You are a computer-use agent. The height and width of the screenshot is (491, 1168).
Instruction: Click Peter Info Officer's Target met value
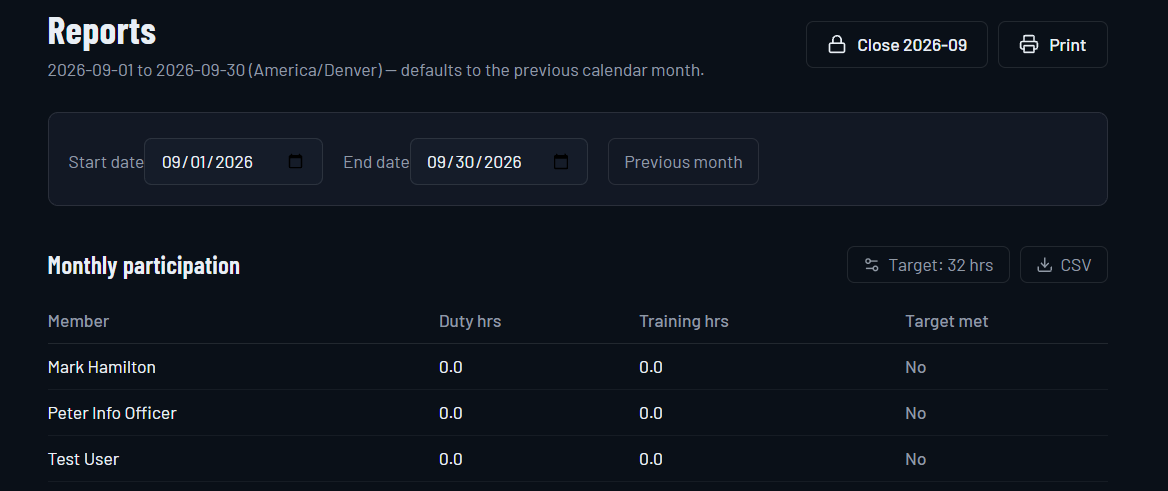pyautogui.click(x=915, y=413)
